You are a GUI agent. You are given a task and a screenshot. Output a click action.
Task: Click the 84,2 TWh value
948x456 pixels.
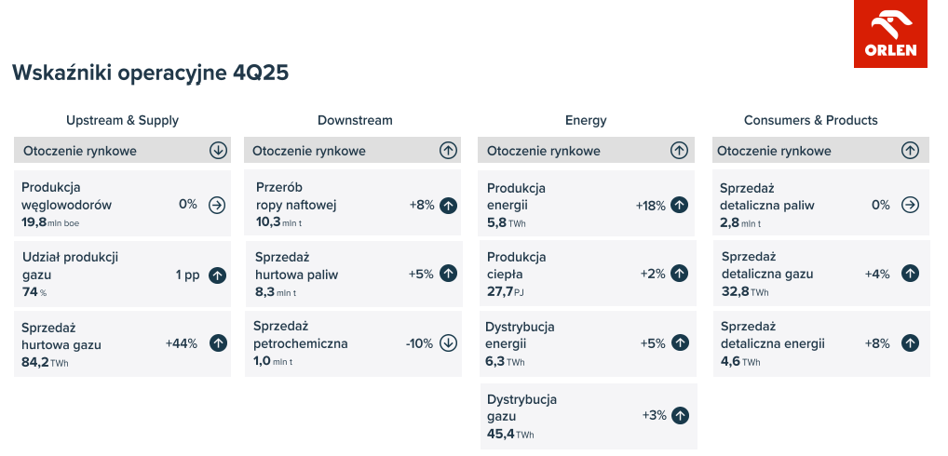45,363
